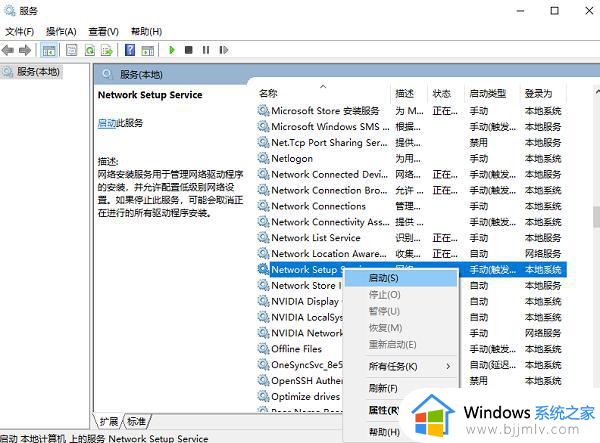Image resolution: width=600 pixels, height=443 pixels.
Task: Select the Network Connections service name
Action: (x=318, y=206)
